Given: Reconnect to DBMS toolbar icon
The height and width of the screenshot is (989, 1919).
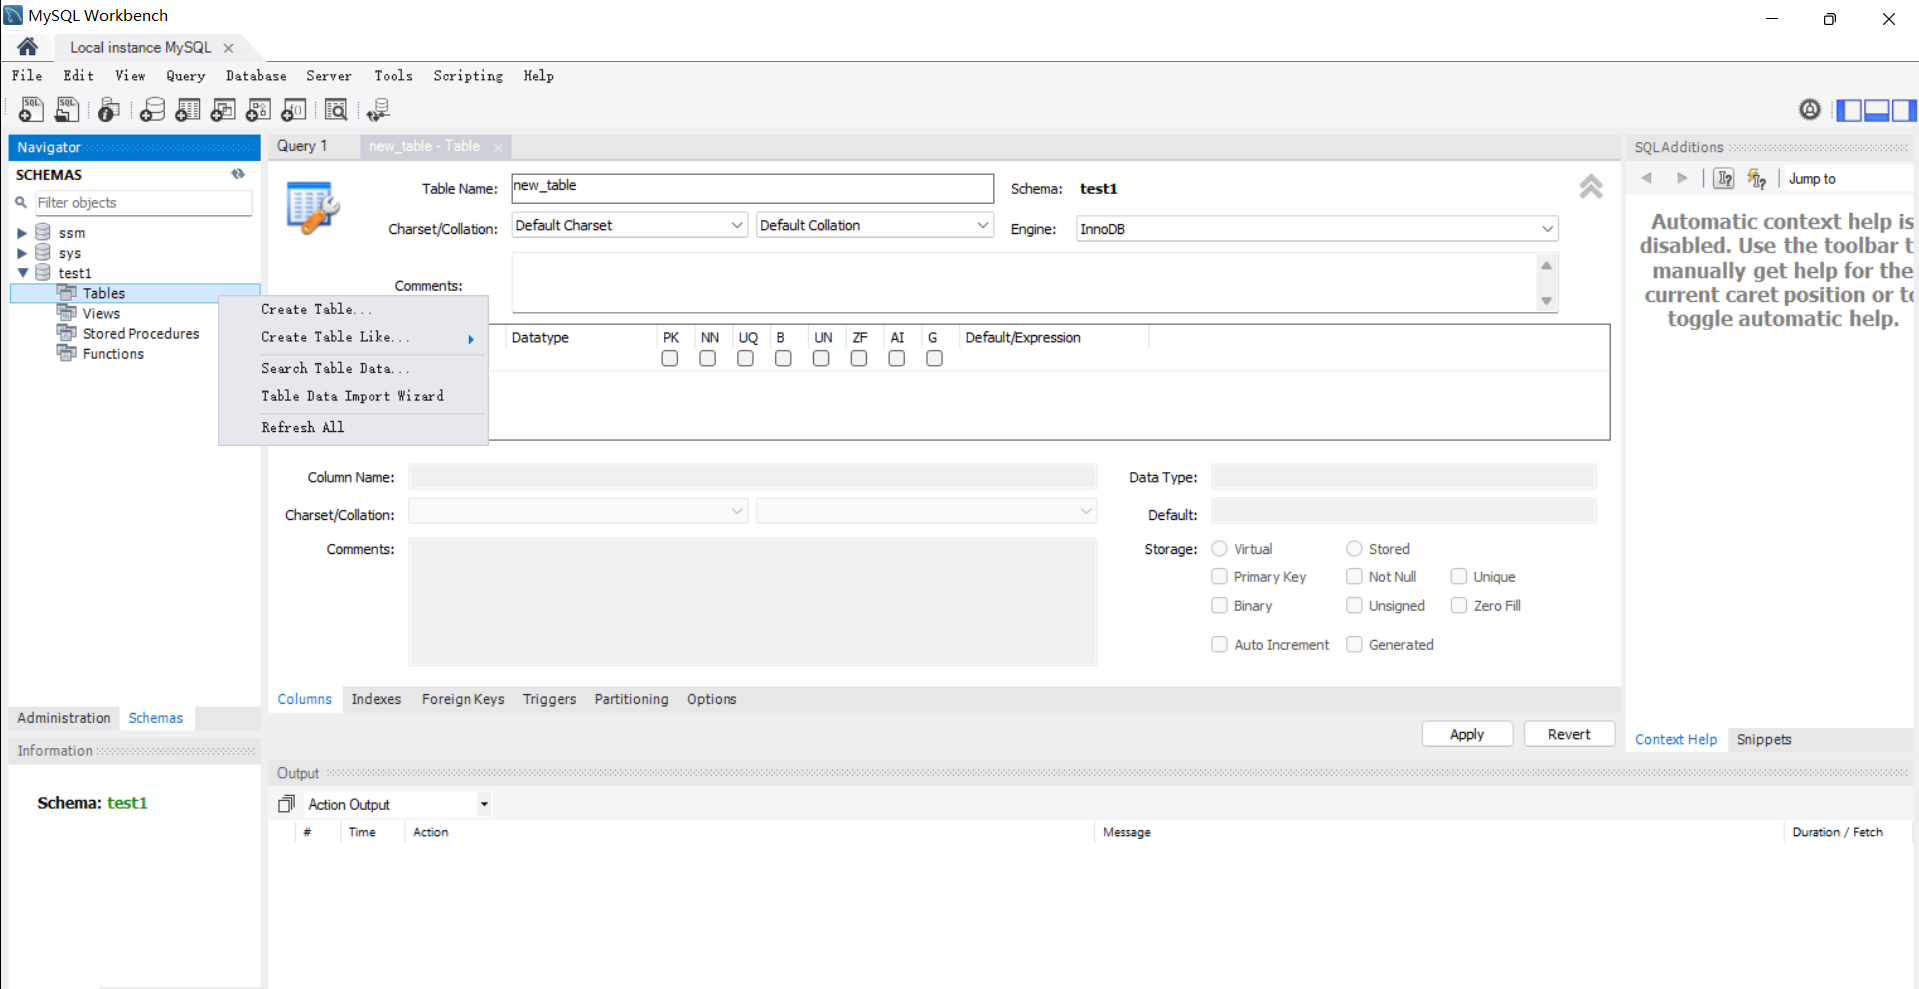Looking at the screenshot, I should [378, 109].
